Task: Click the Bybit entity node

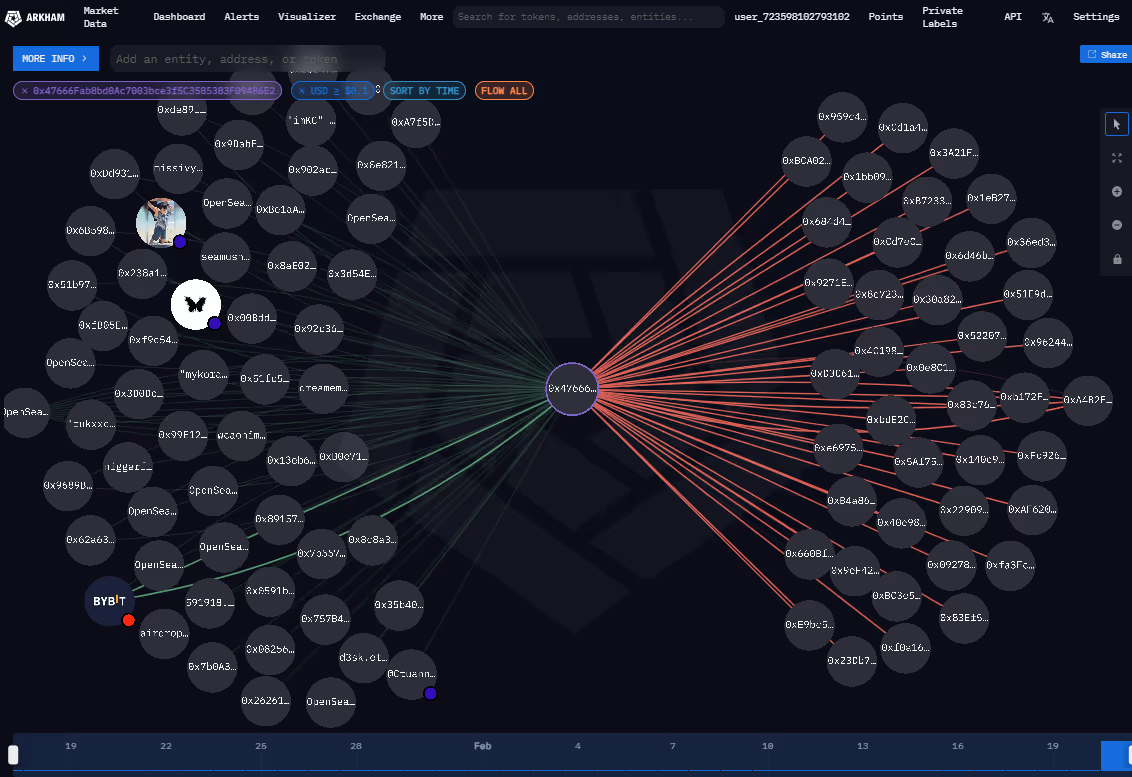Action: pos(110,601)
